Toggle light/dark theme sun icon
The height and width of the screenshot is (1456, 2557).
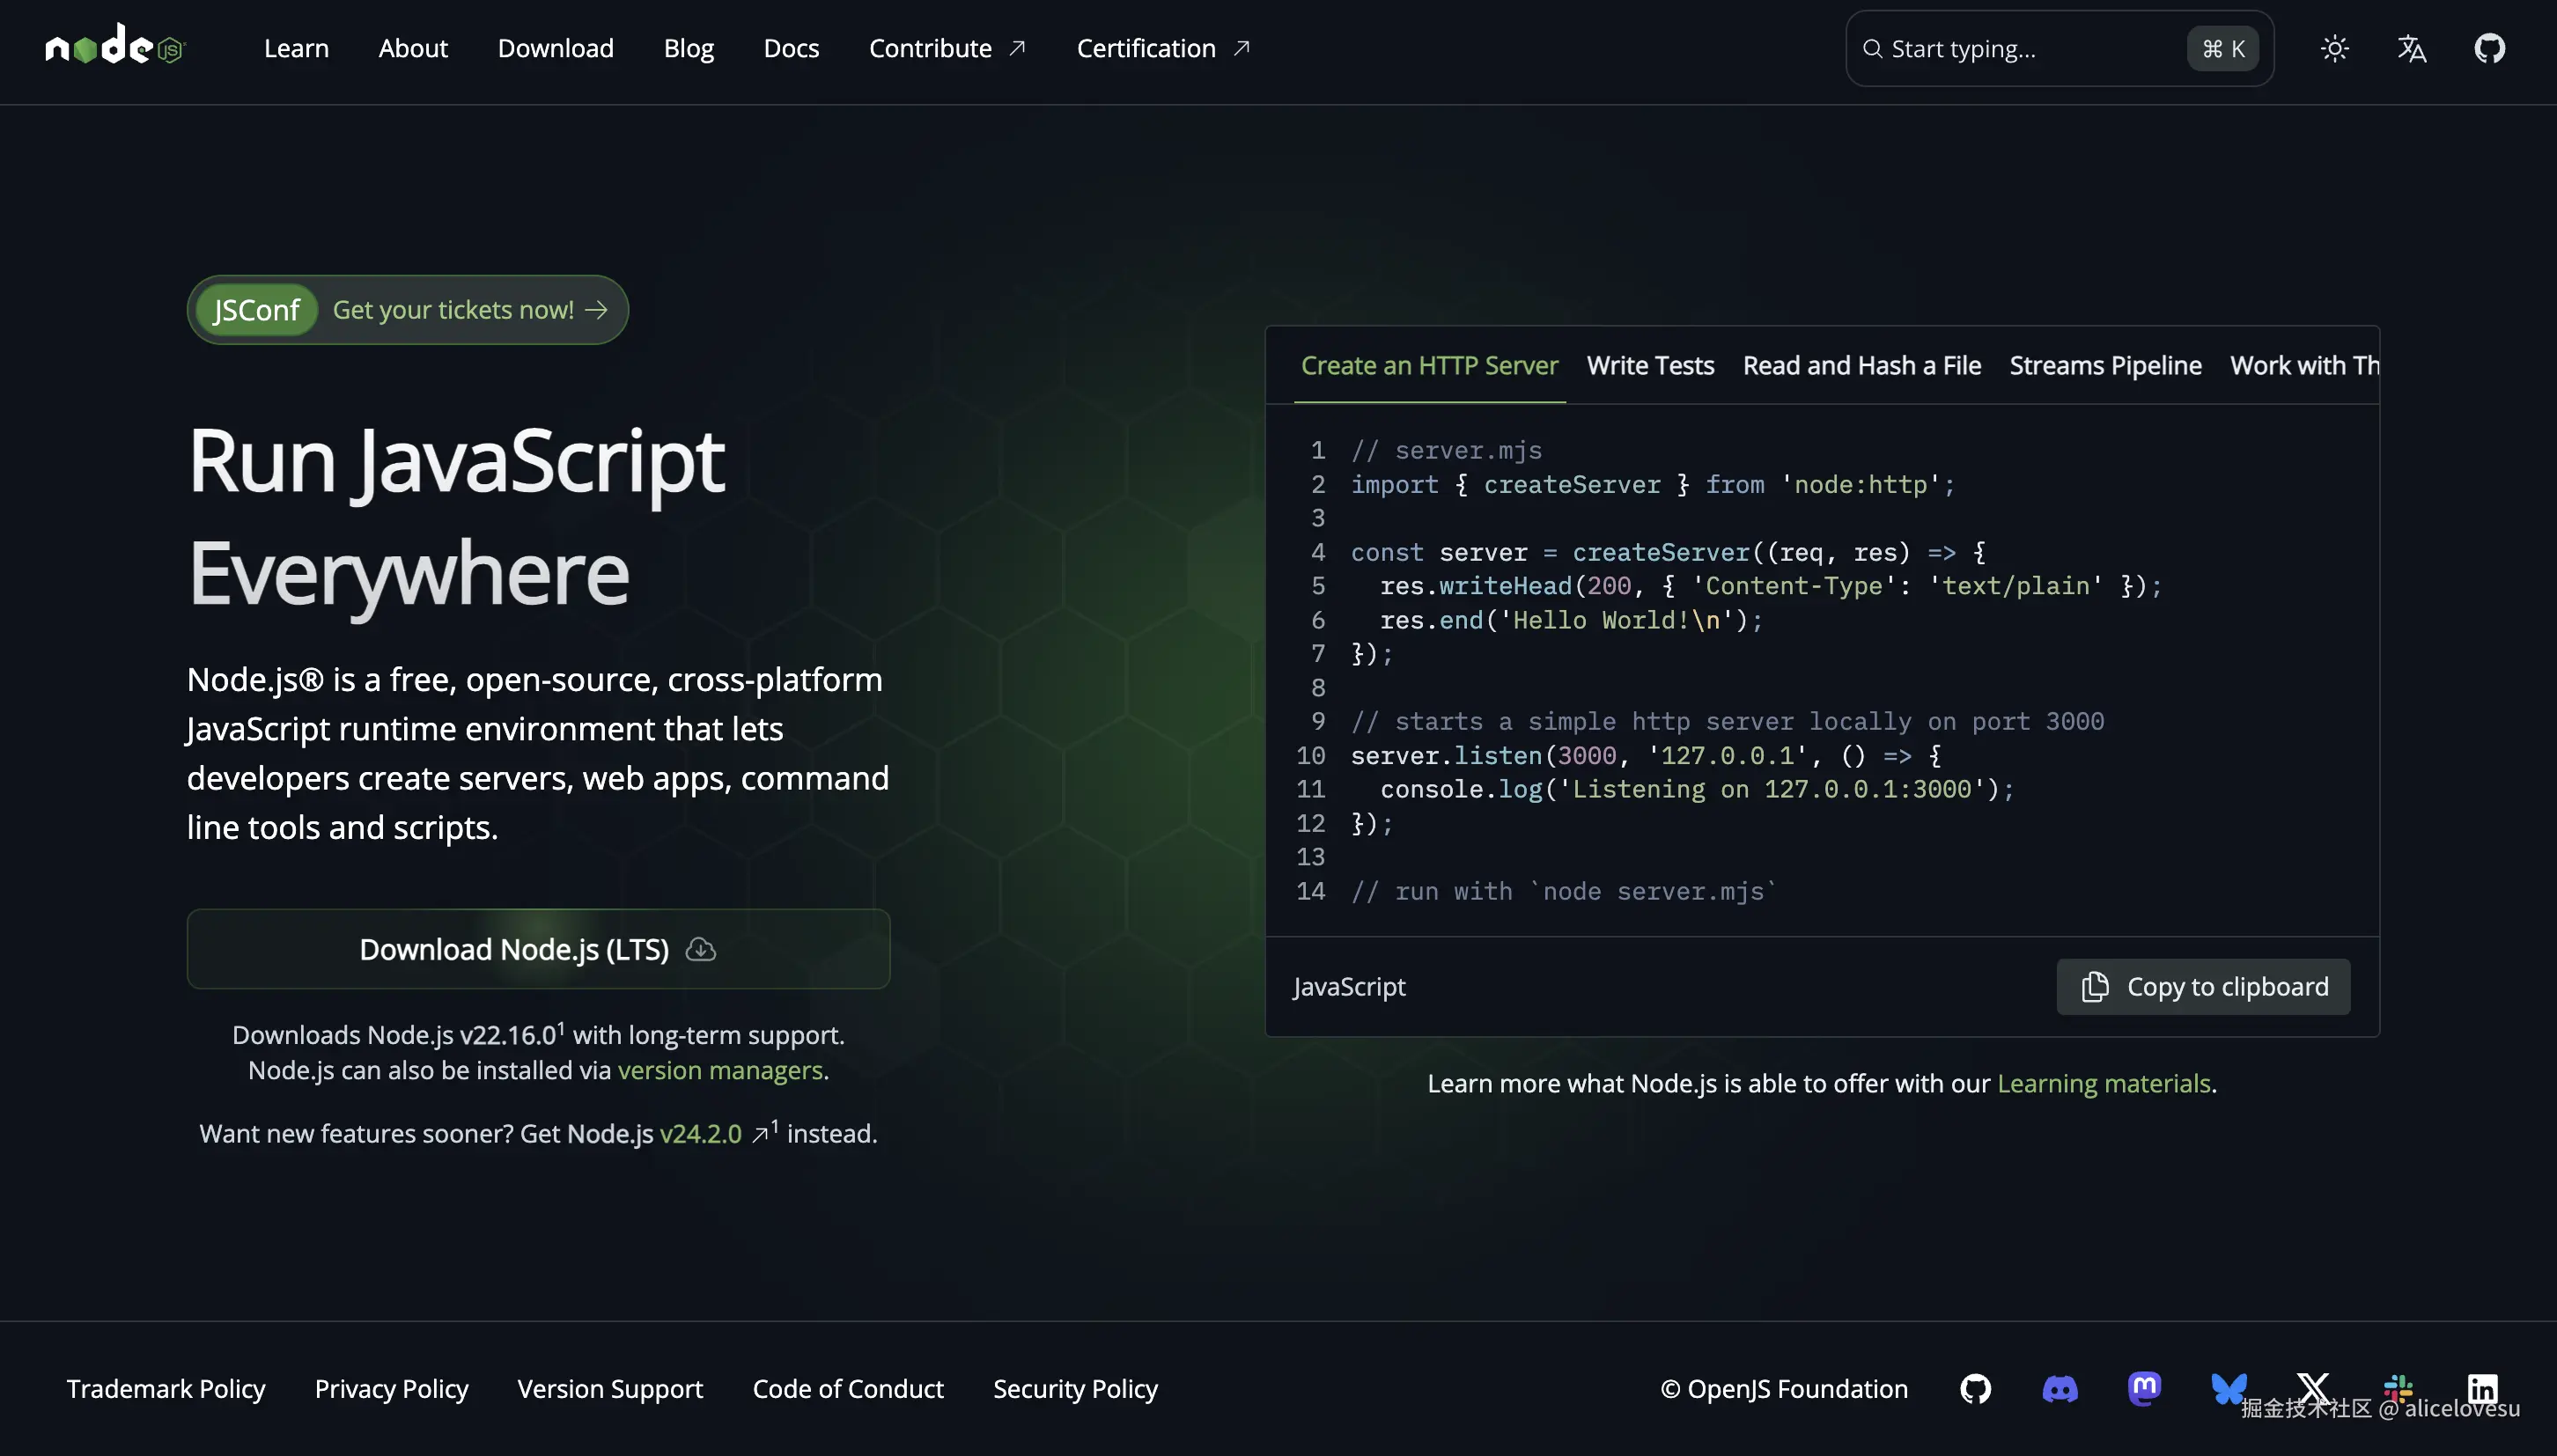coord(2334,48)
